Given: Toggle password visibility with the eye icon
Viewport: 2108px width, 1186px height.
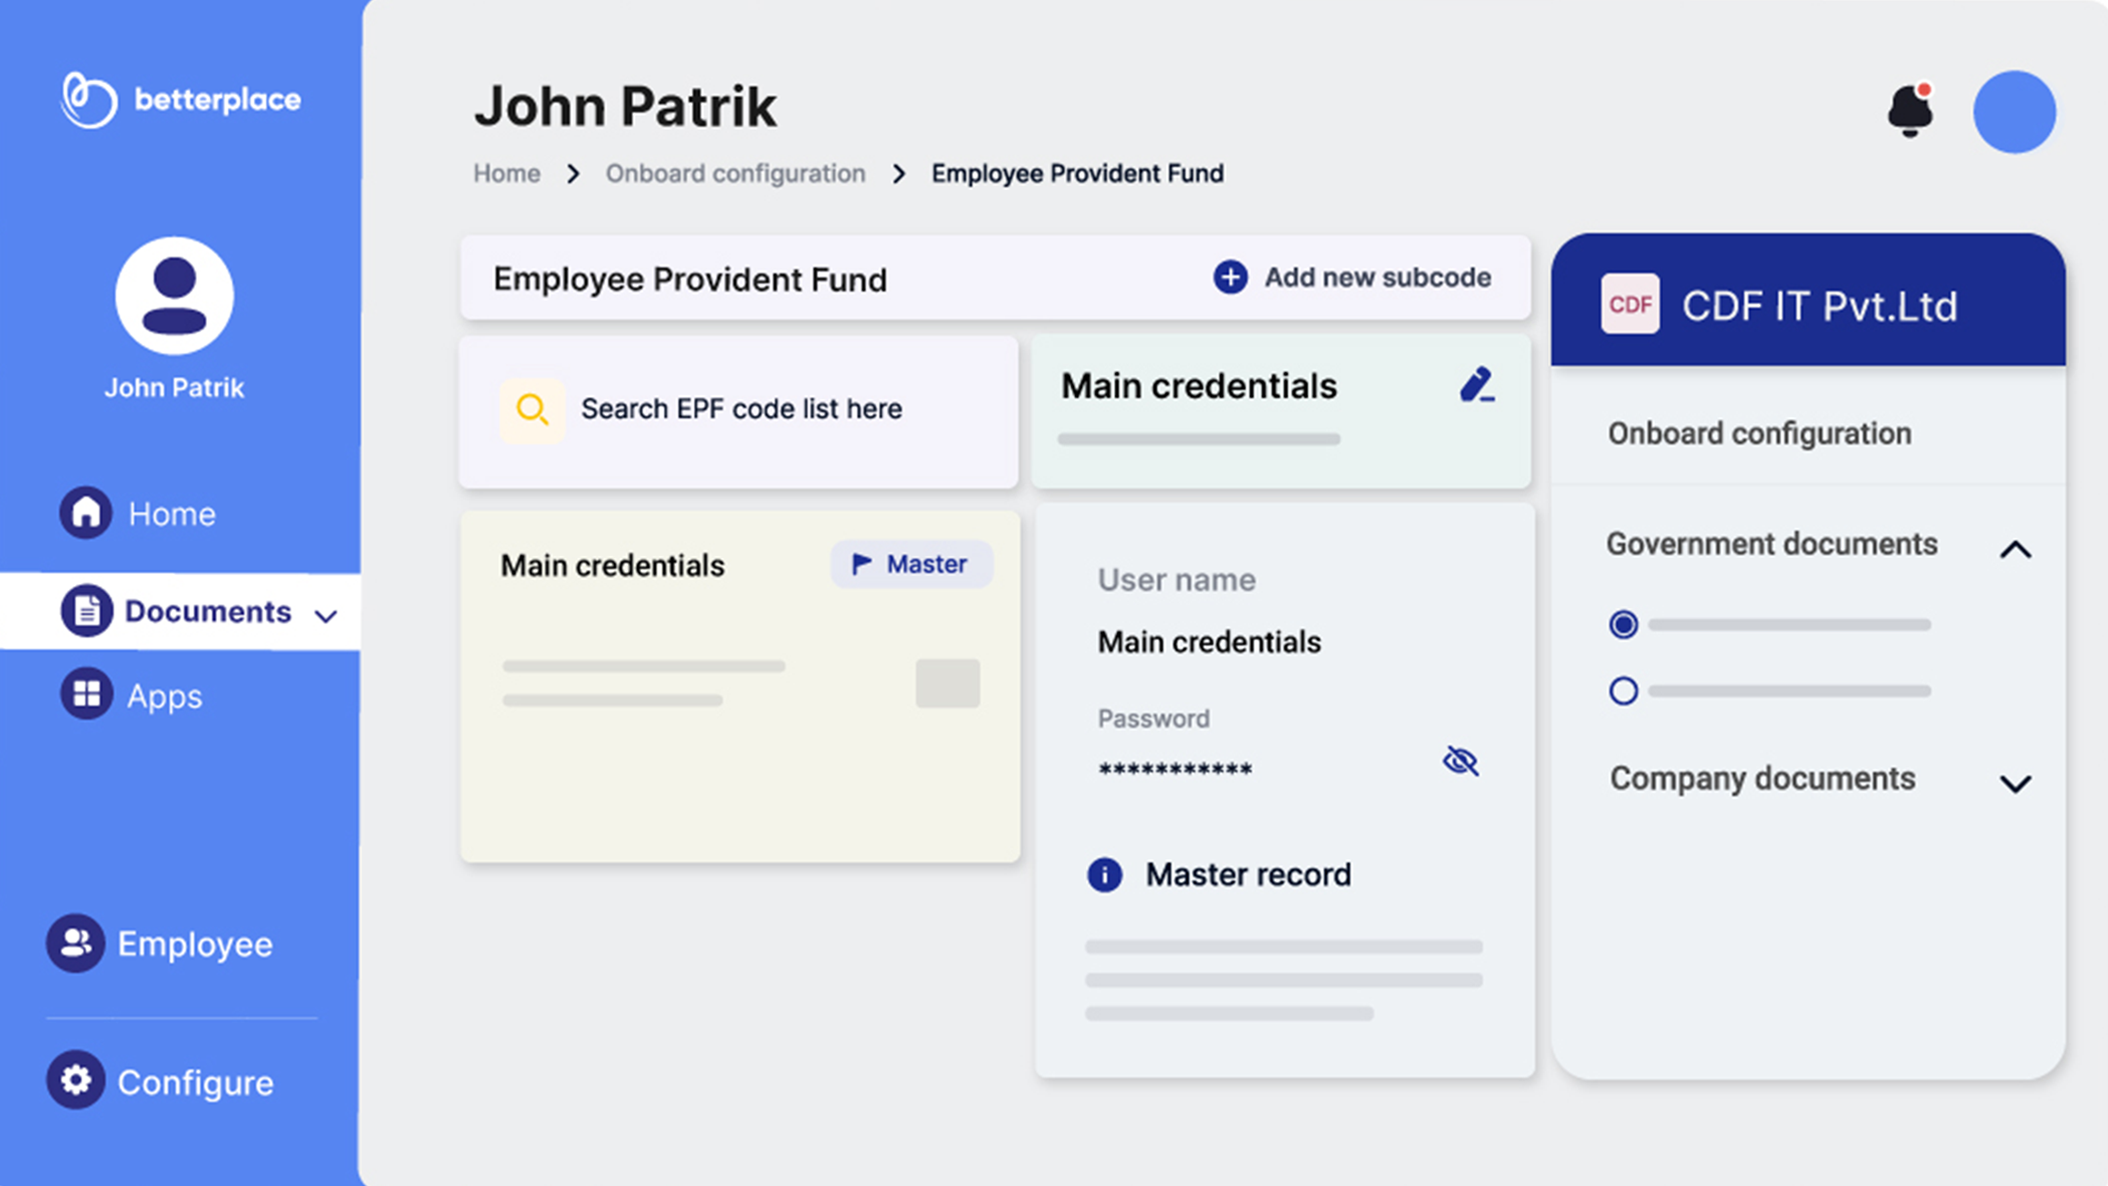Looking at the screenshot, I should click(1460, 761).
